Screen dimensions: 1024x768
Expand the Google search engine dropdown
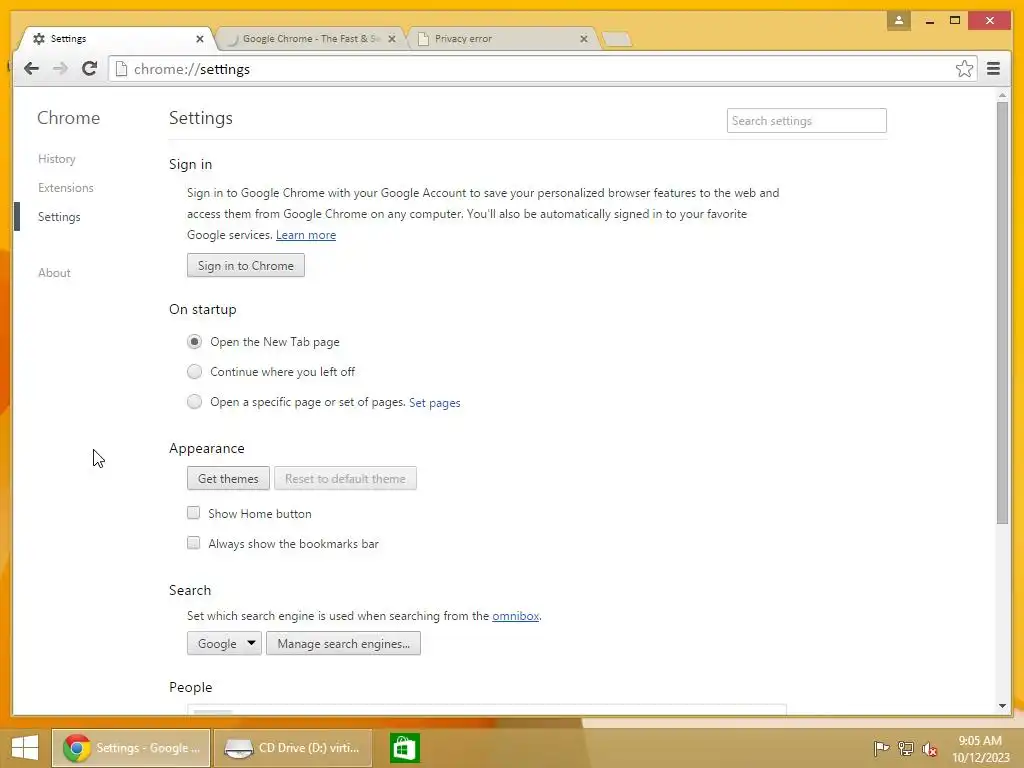(x=224, y=643)
